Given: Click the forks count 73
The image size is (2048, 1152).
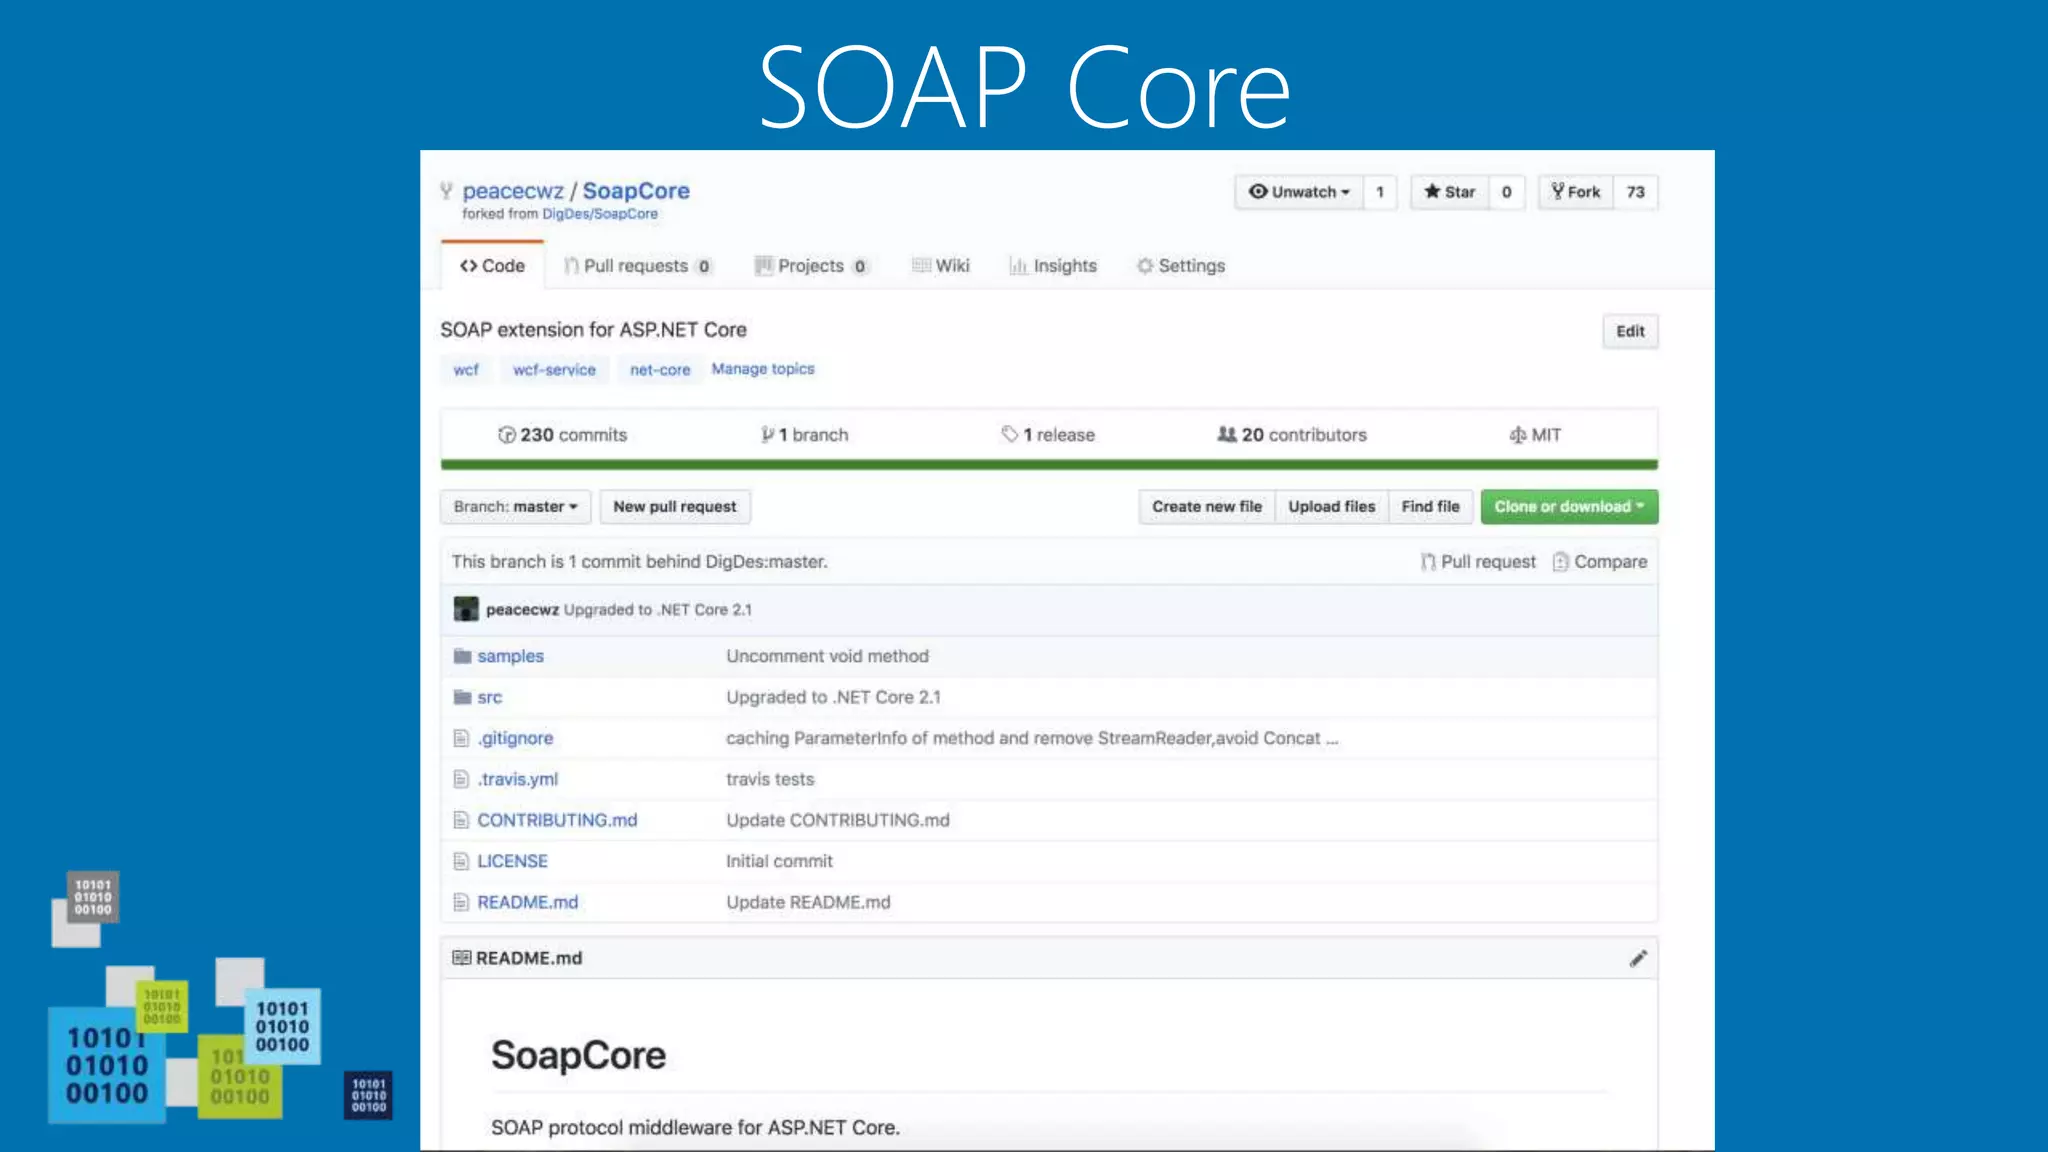Looking at the screenshot, I should (x=1636, y=192).
